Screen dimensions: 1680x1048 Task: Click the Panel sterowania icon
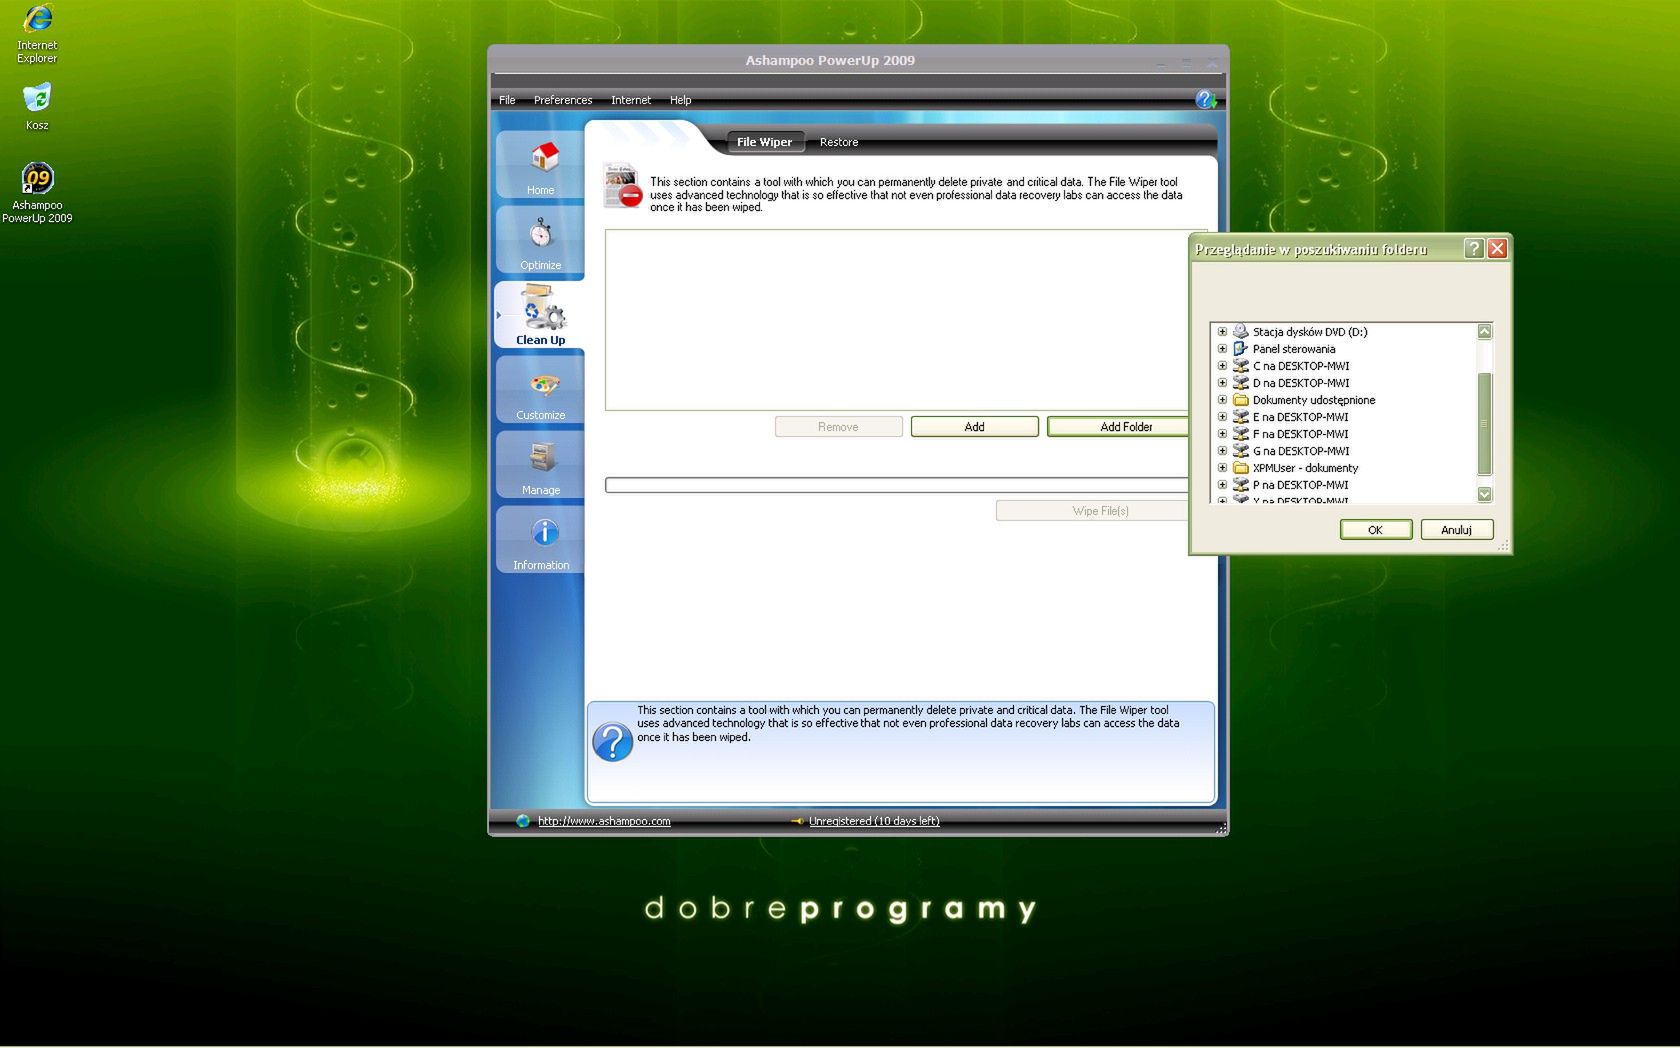[x=1240, y=349]
